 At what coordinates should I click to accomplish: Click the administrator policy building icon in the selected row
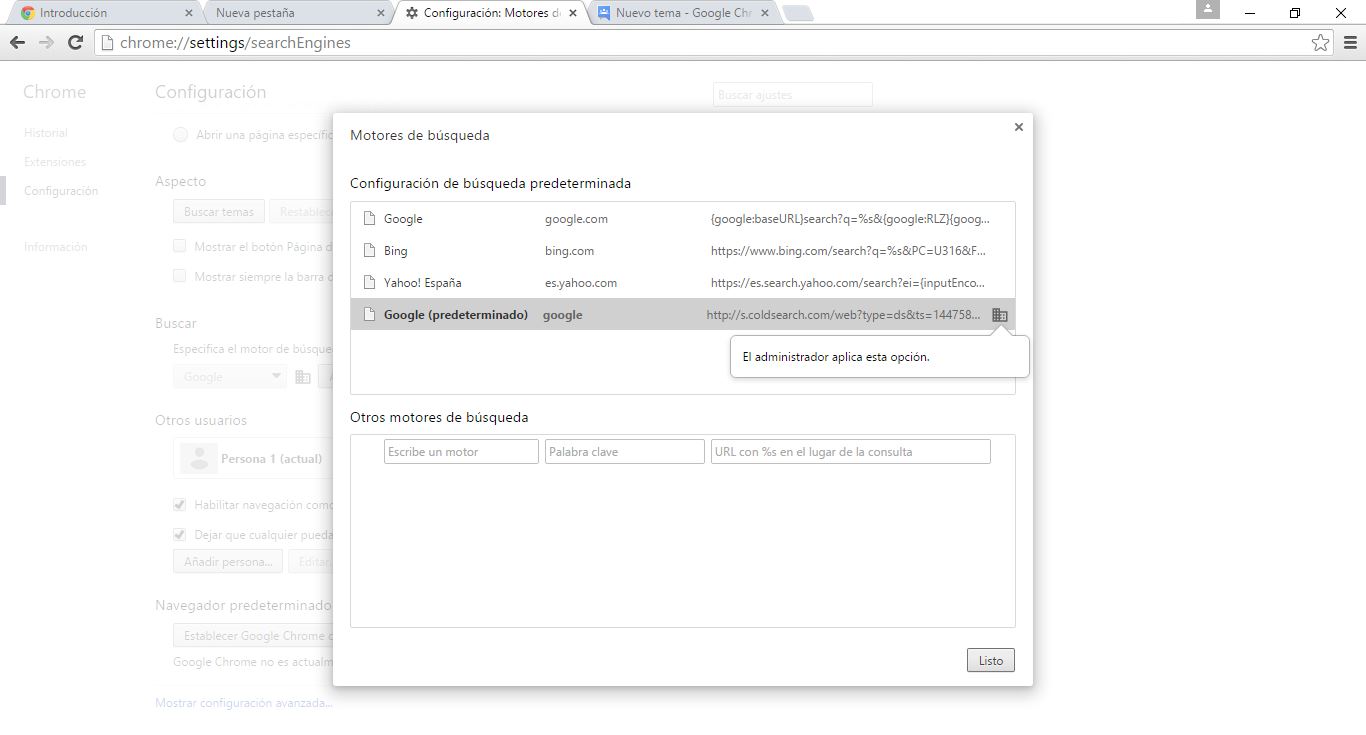tap(999, 314)
